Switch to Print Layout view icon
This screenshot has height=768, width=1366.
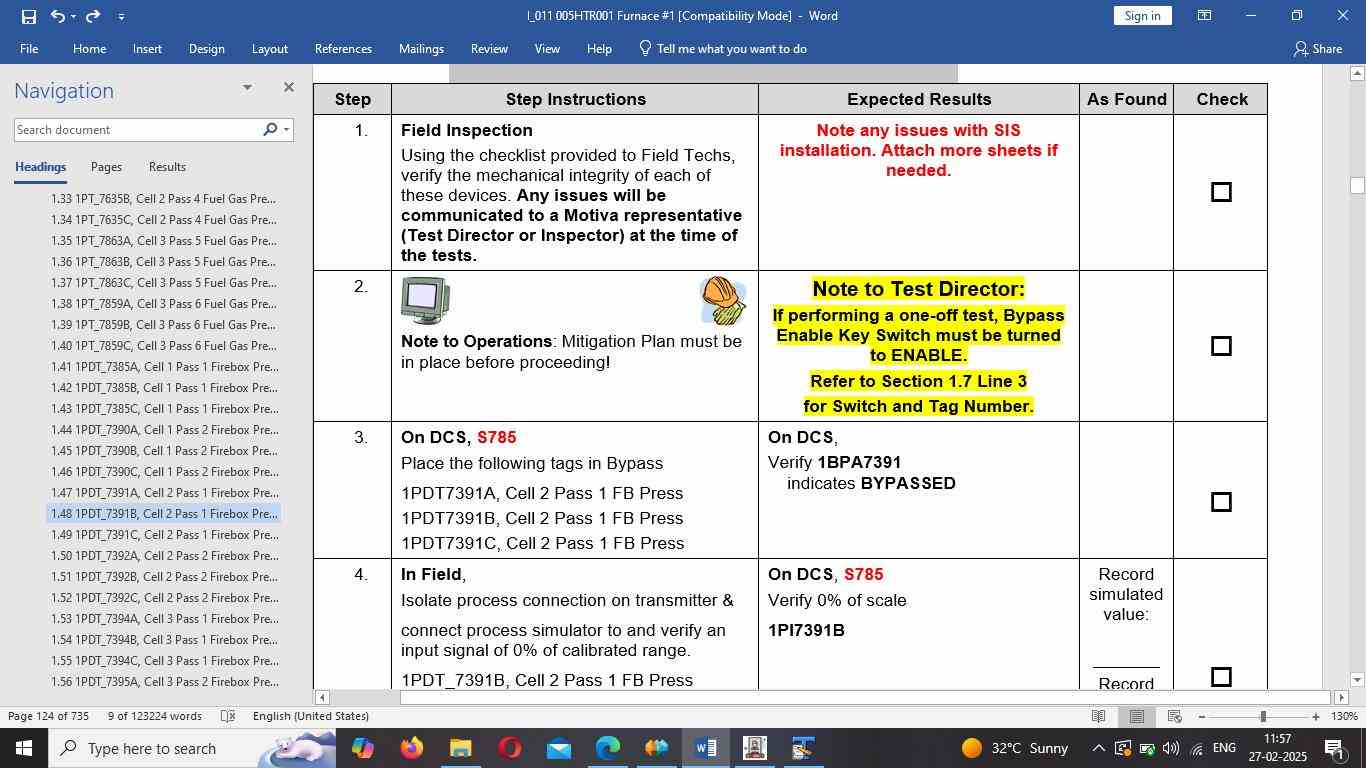point(1137,716)
